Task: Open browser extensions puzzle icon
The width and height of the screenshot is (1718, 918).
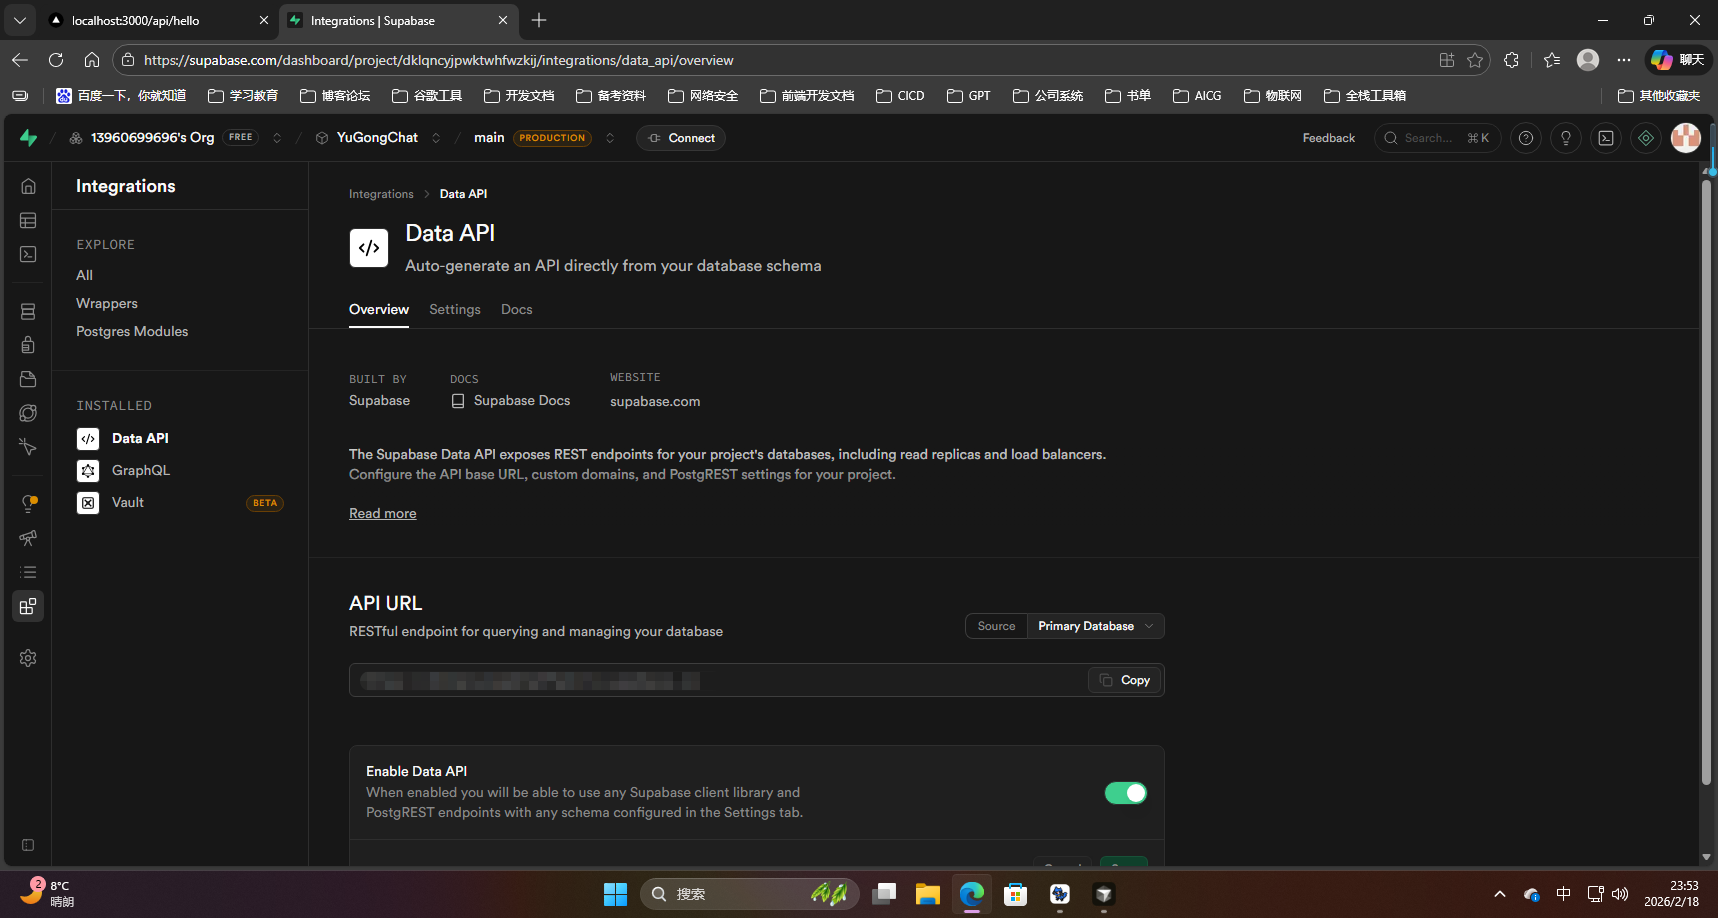Action: pyautogui.click(x=1512, y=60)
